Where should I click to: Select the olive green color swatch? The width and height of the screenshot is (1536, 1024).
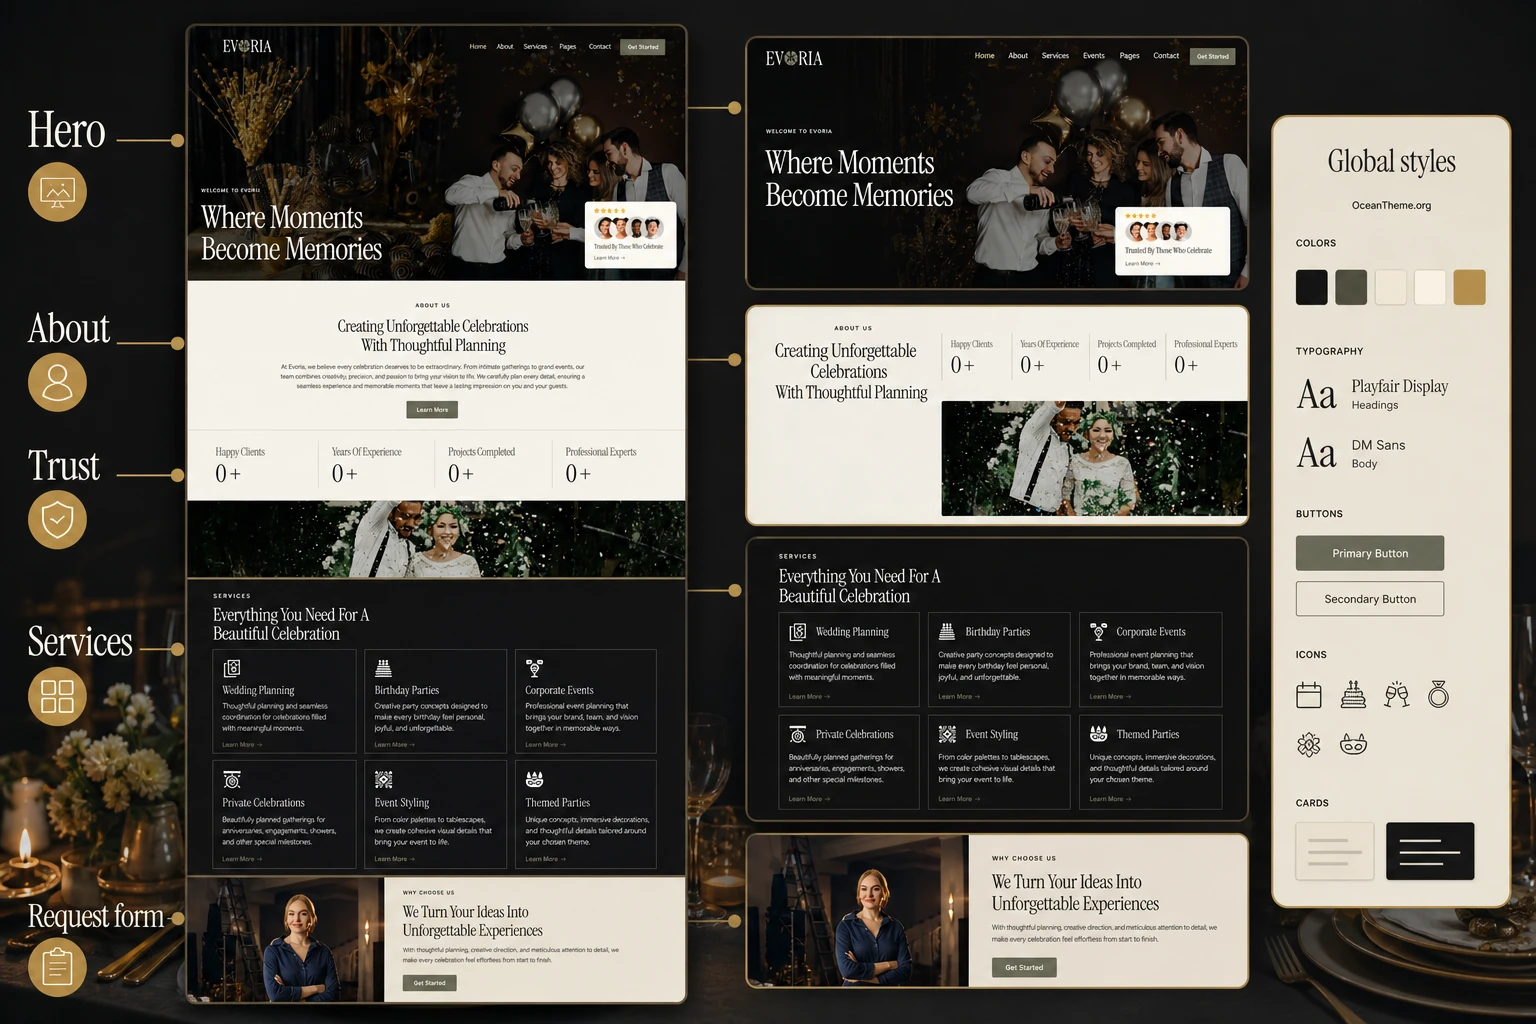point(1351,288)
